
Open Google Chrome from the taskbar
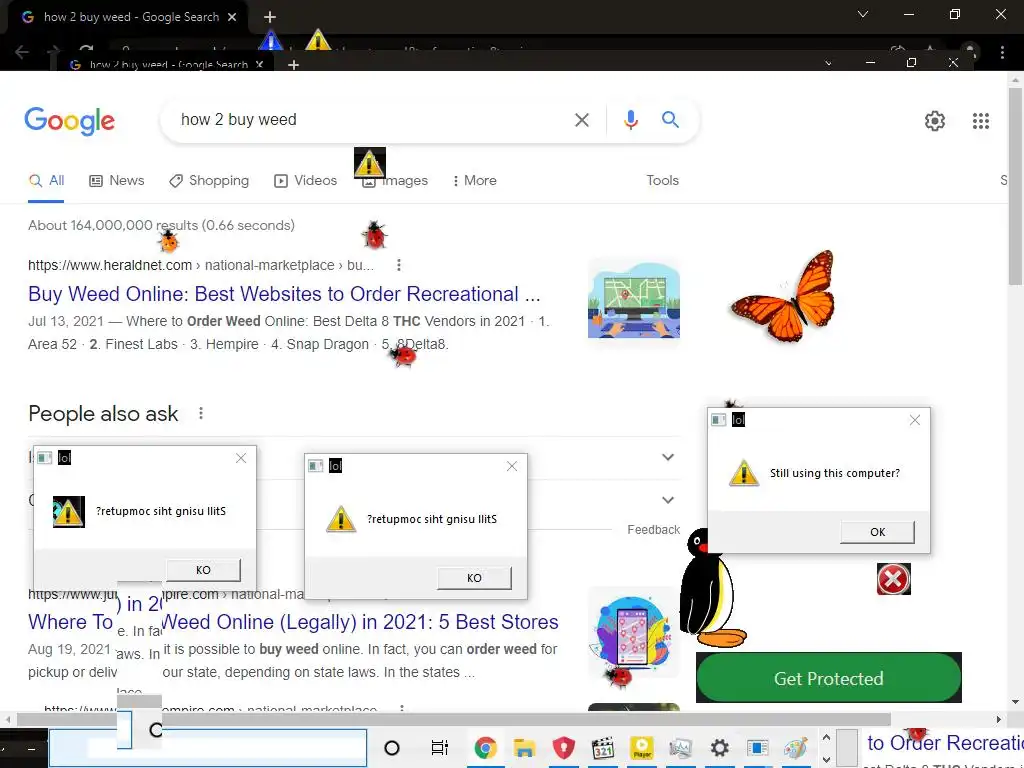[x=485, y=748]
